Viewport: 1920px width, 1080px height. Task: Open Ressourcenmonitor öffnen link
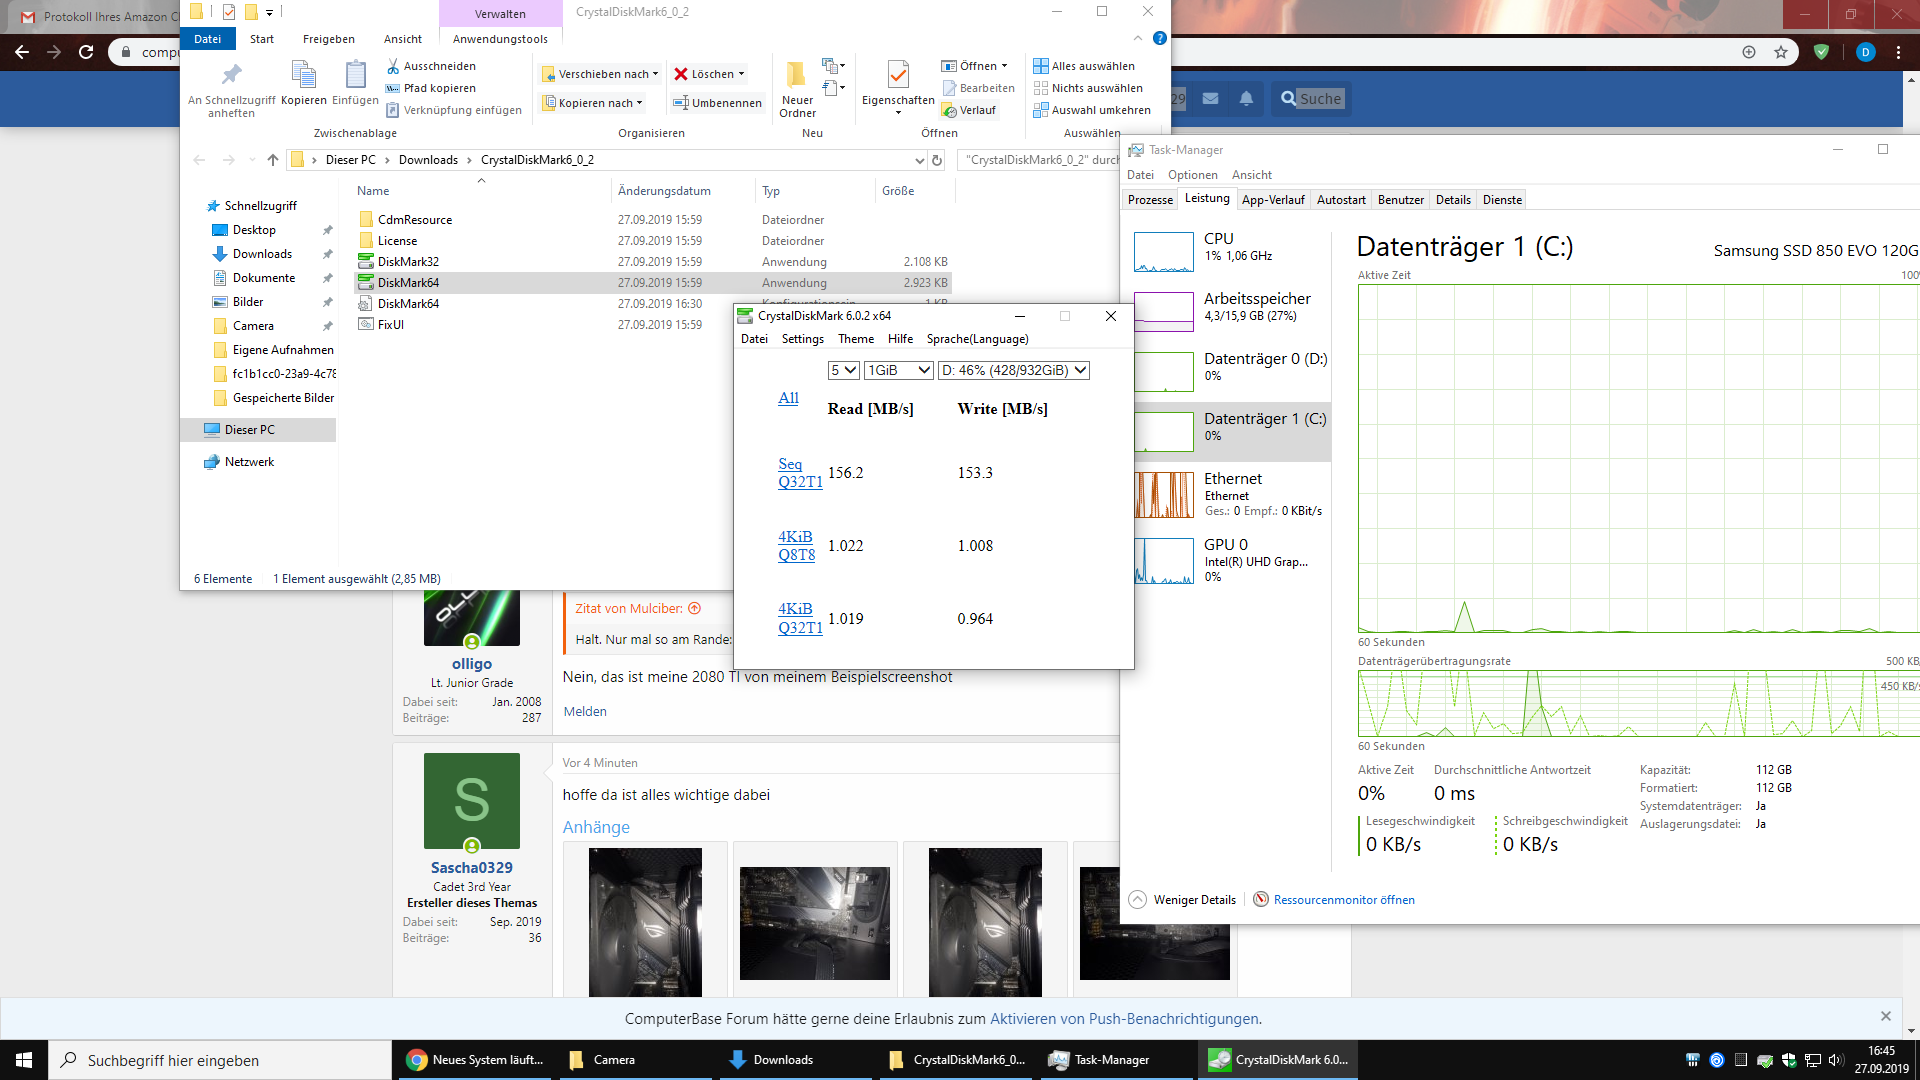(x=1343, y=900)
